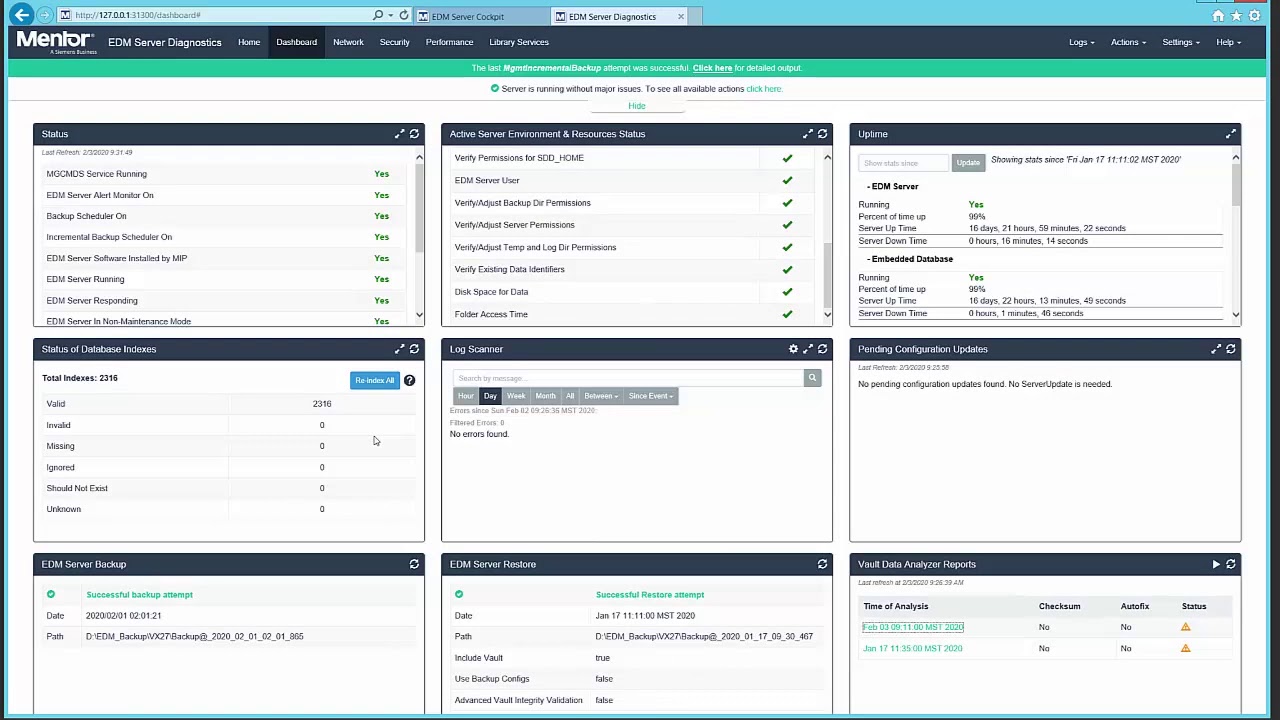Click Hide link under server message
The image size is (1280, 720).
pos(637,106)
